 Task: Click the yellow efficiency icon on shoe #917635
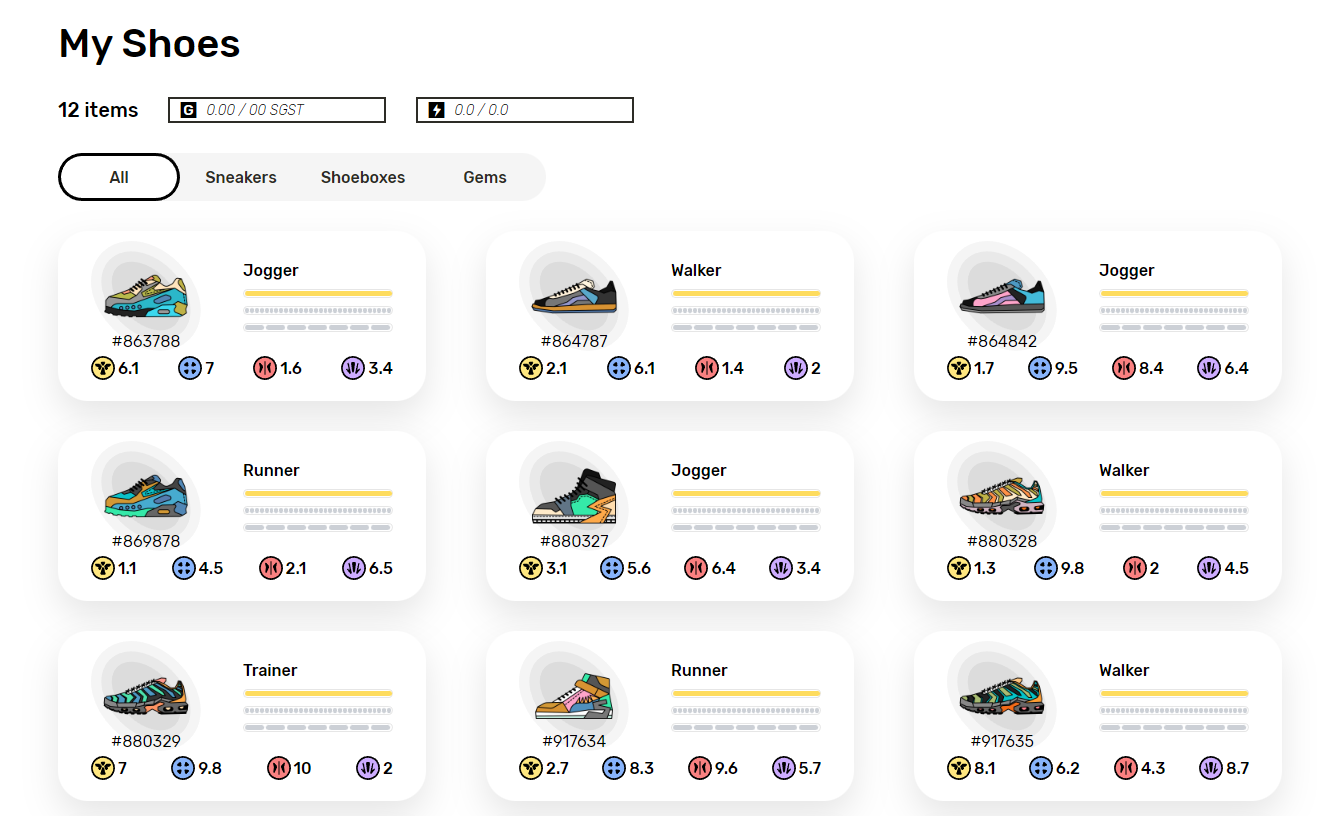(958, 768)
